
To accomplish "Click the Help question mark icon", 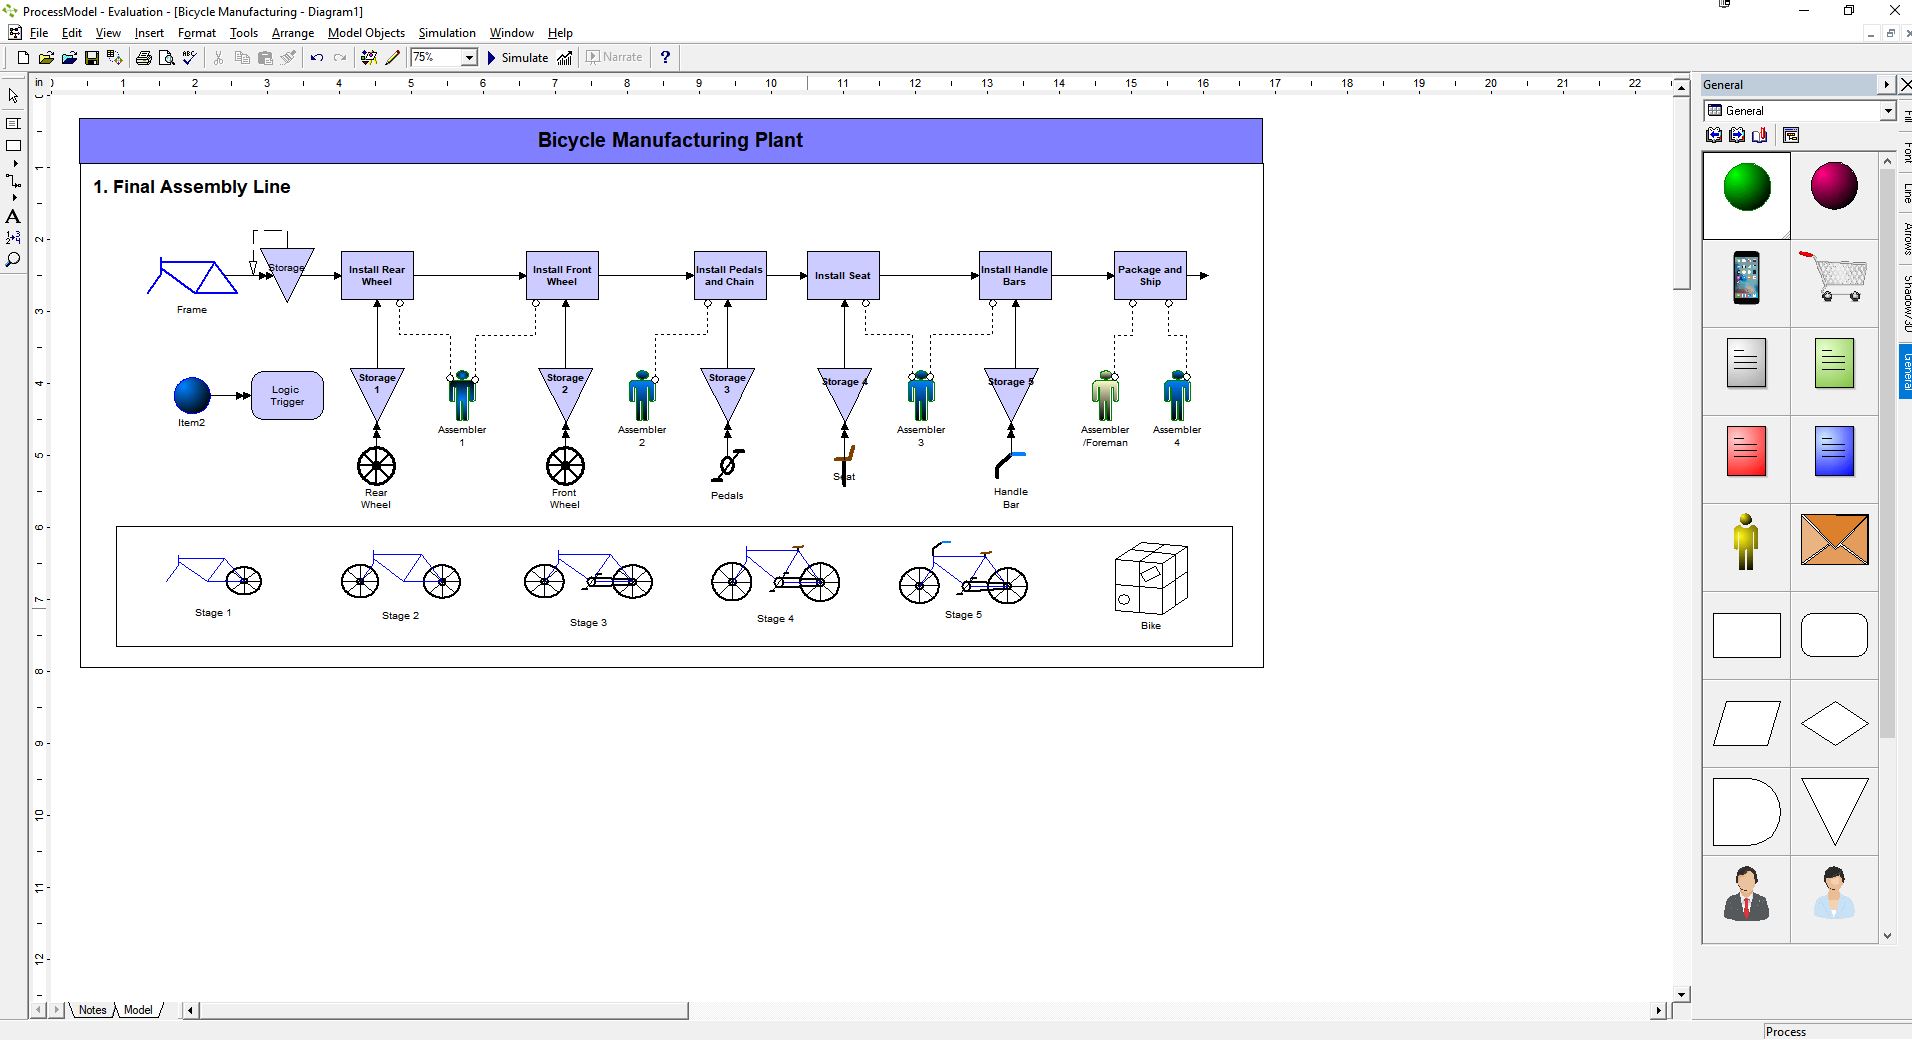I will (665, 58).
